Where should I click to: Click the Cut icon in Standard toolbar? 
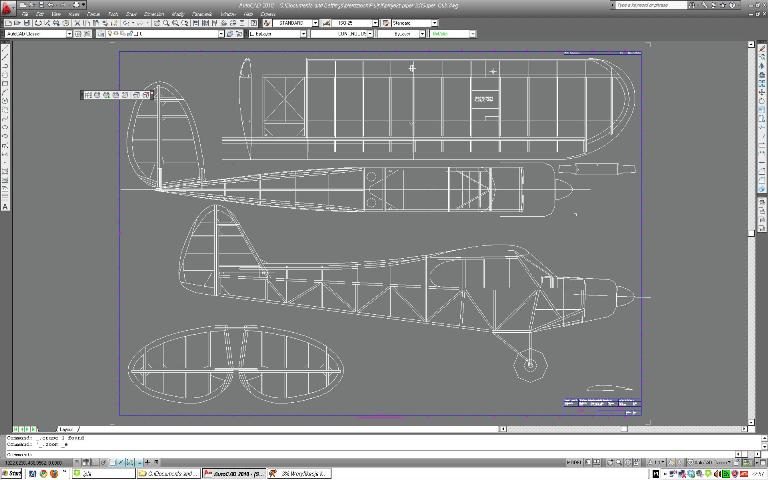pyautogui.click(x=77, y=23)
